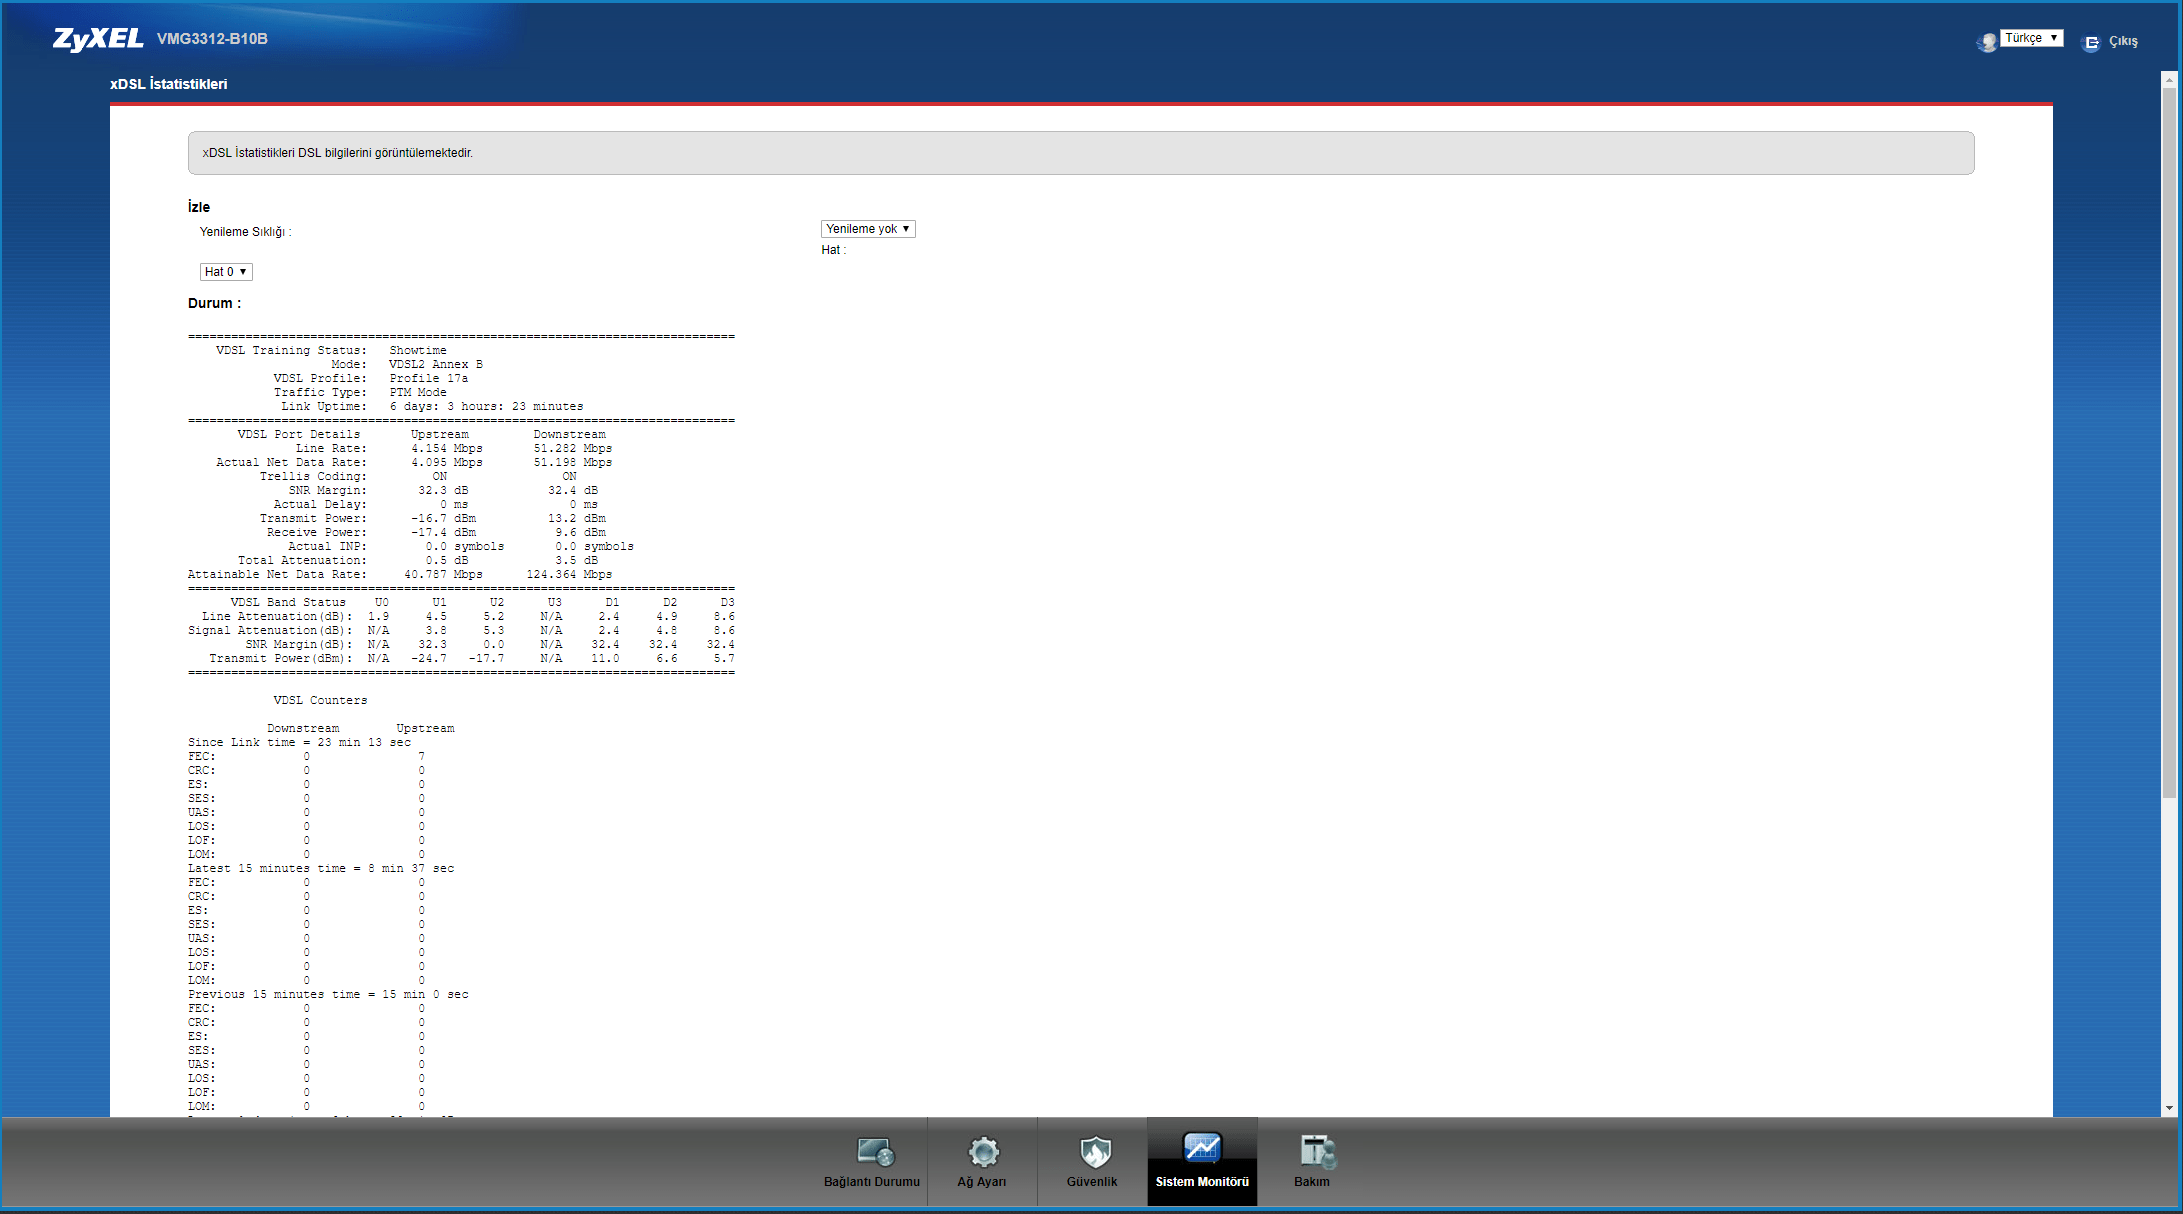Click the Ağ Ayarı gear icon
The image size is (2183, 1214).
click(x=983, y=1152)
